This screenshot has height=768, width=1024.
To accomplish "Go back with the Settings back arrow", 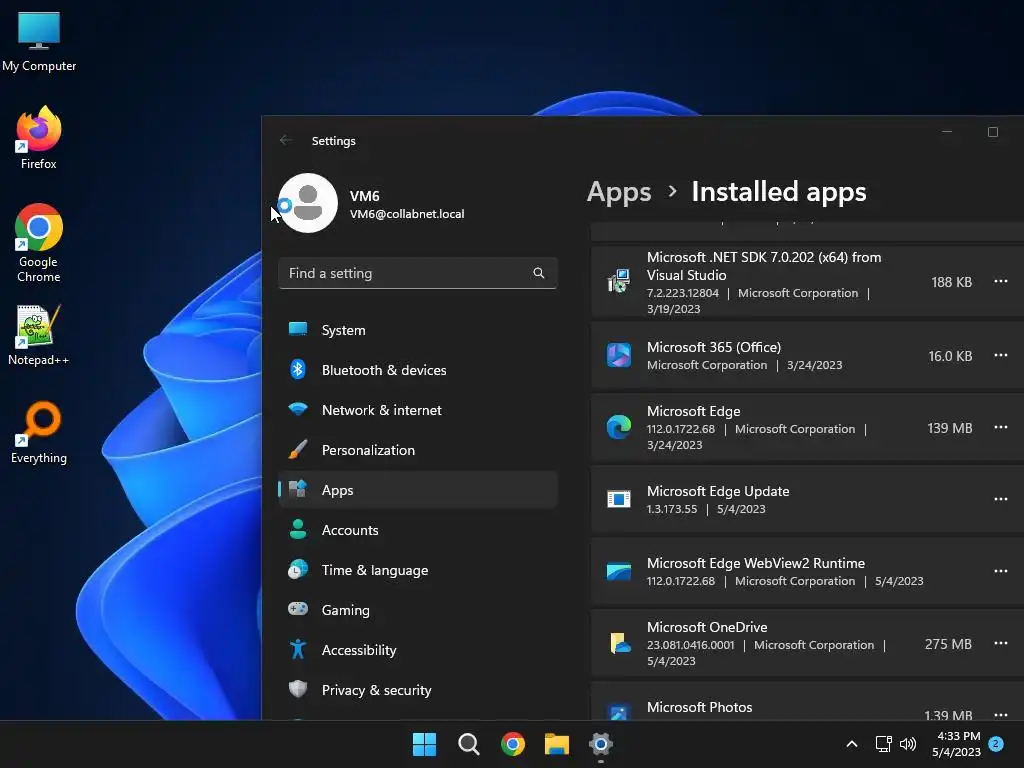I will (286, 140).
